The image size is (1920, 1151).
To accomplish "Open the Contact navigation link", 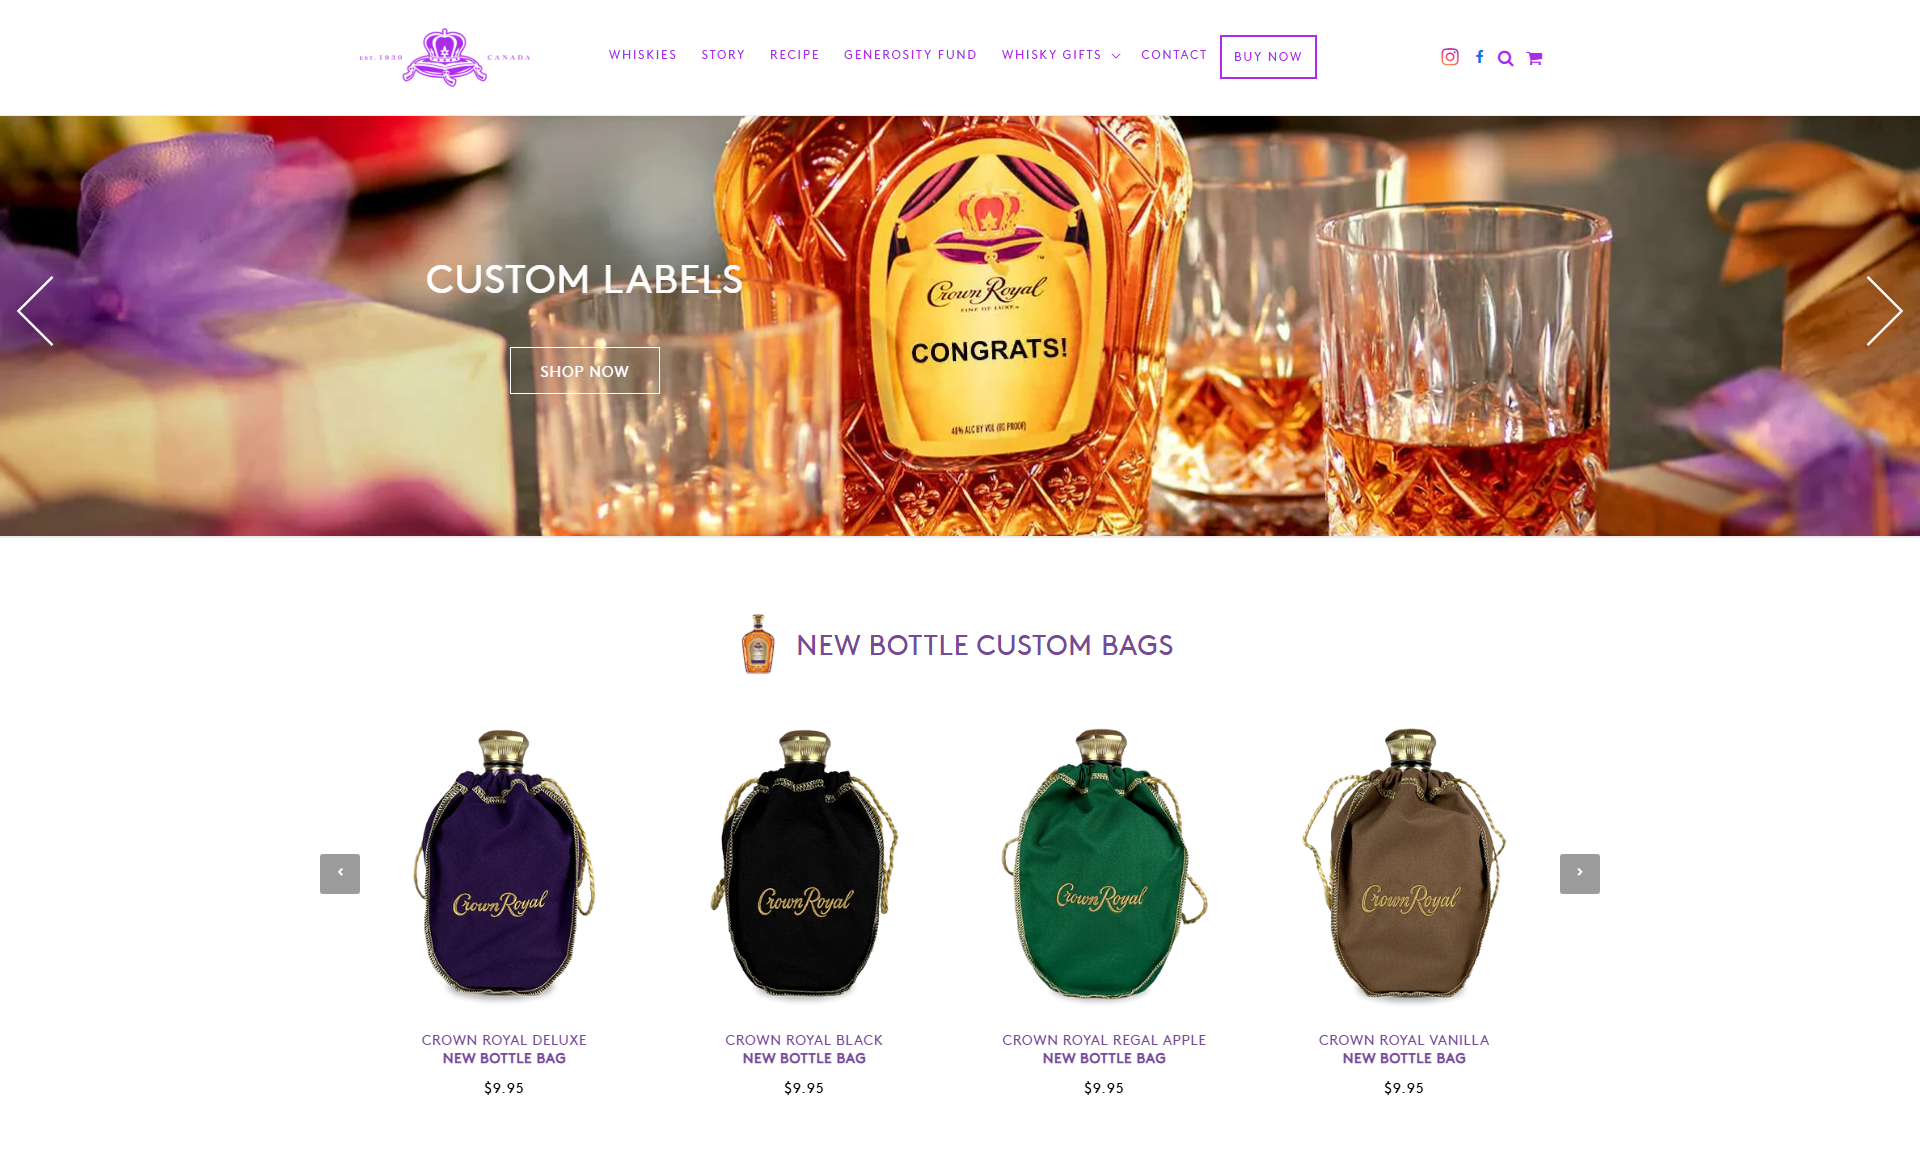I will (1174, 55).
